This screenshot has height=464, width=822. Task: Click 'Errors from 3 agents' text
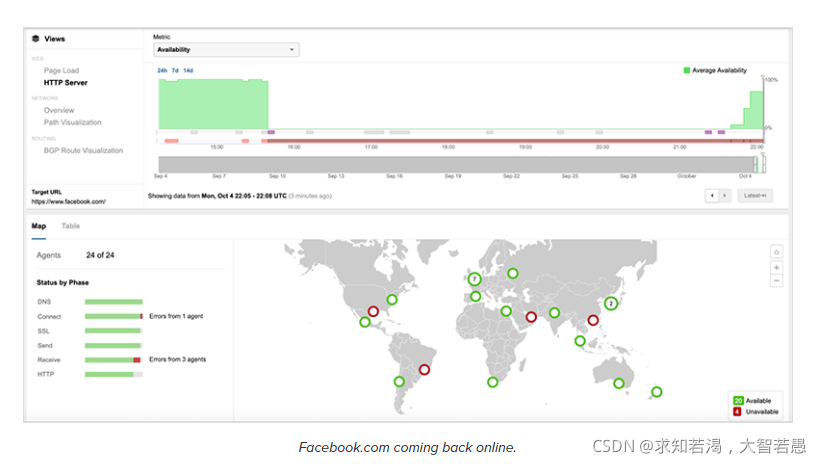(x=178, y=359)
